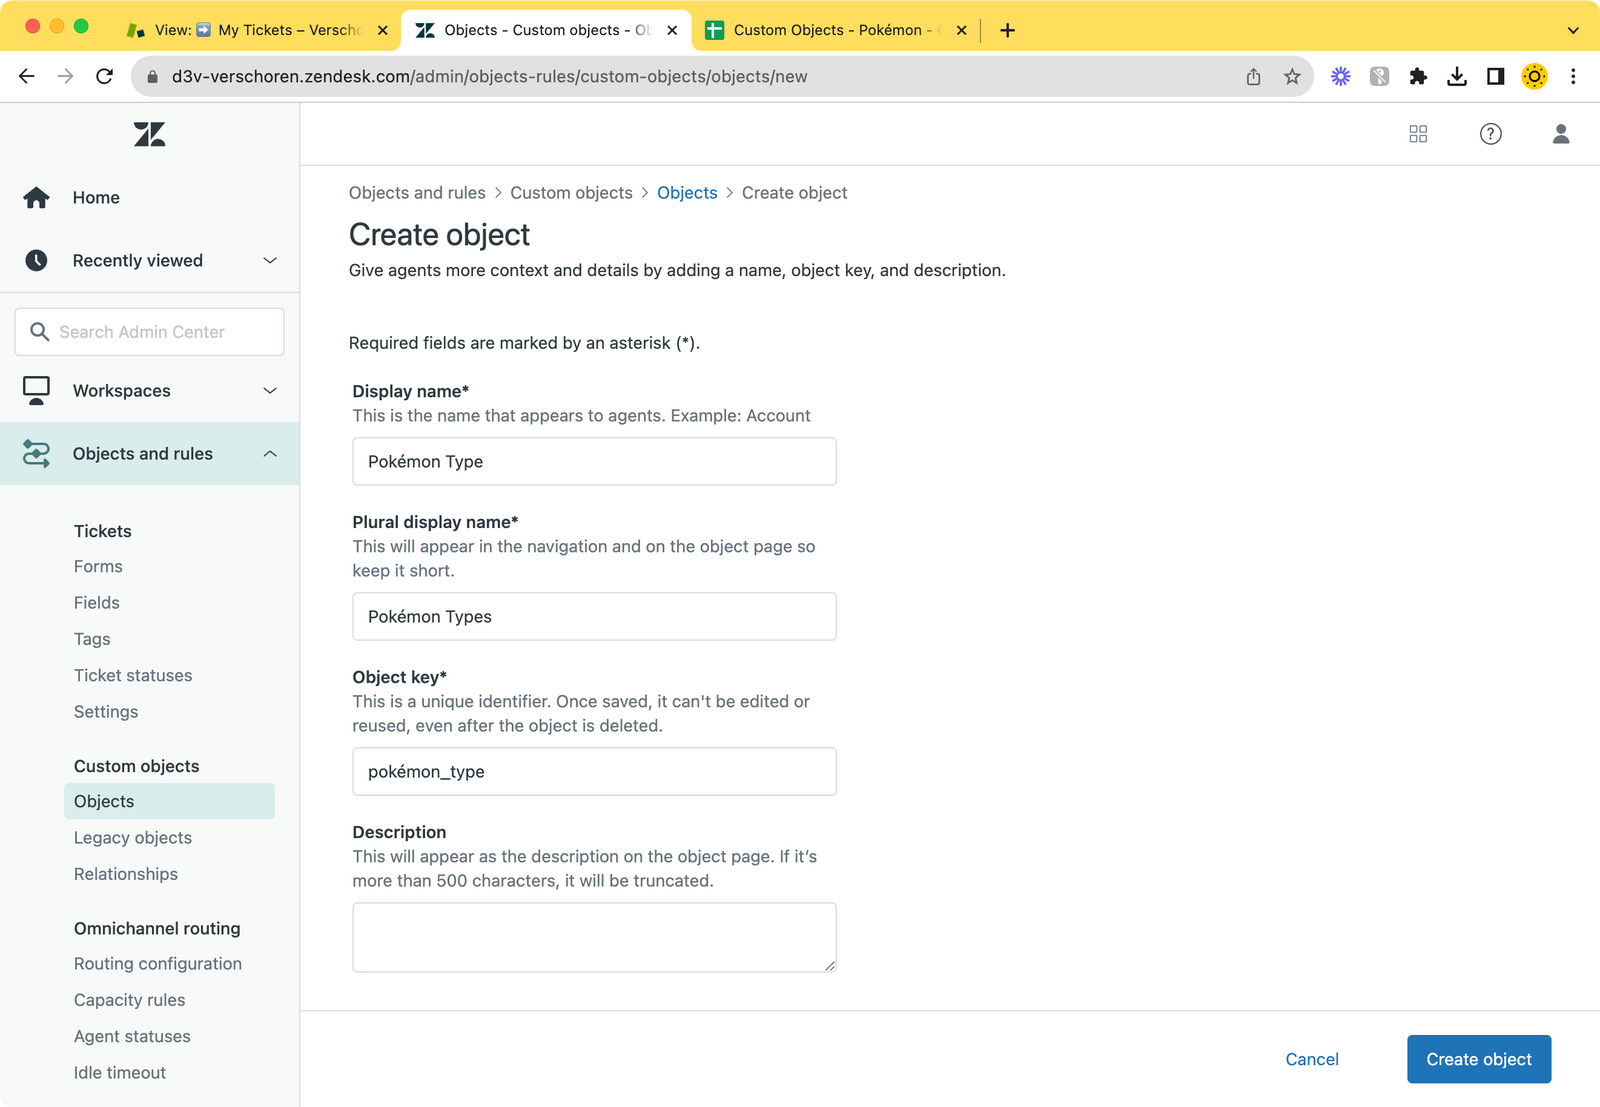Click the Objects and rules arrows icon

point(37,453)
